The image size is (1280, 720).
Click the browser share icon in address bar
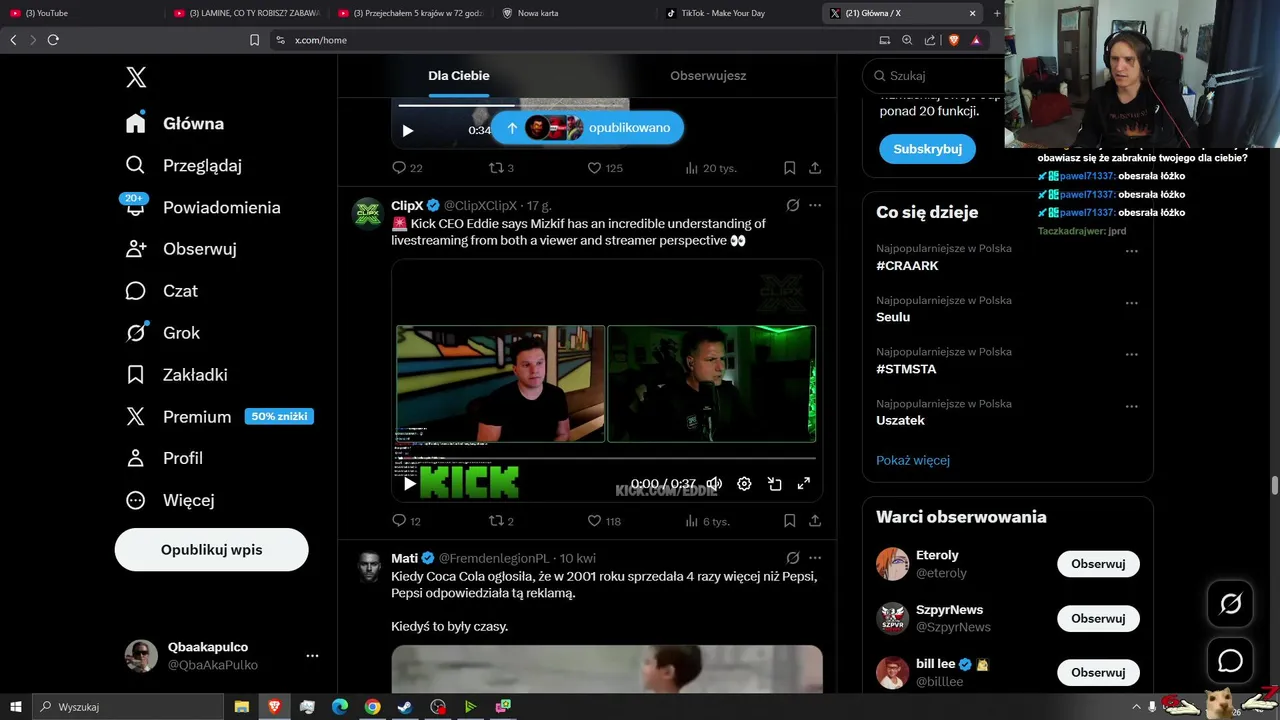coord(930,40)
